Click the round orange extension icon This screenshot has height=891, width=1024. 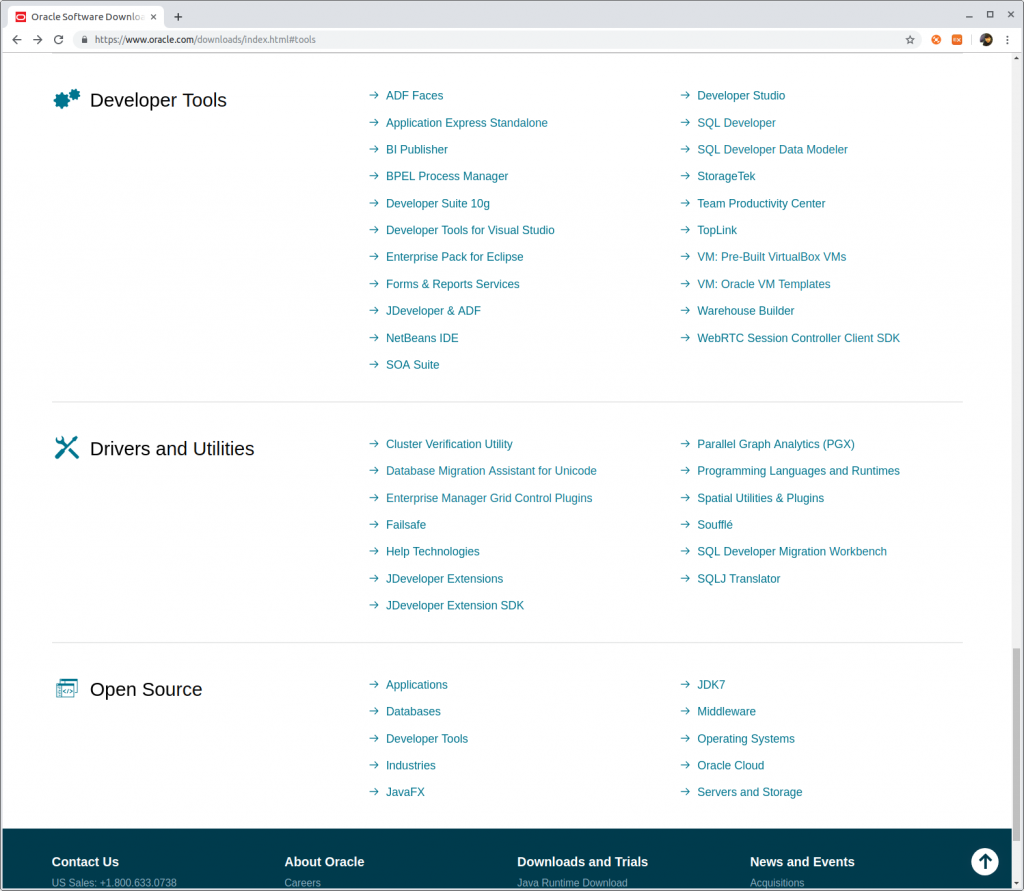[x=936, y=40]
